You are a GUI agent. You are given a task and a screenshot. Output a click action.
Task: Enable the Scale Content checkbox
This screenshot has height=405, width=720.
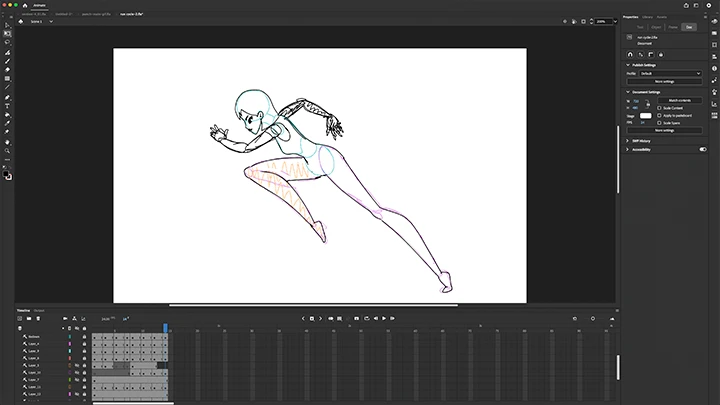[x=659, y=108]
